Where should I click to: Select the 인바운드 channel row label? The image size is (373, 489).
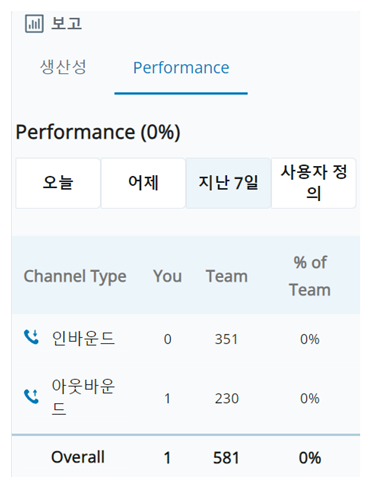(83, 338)
